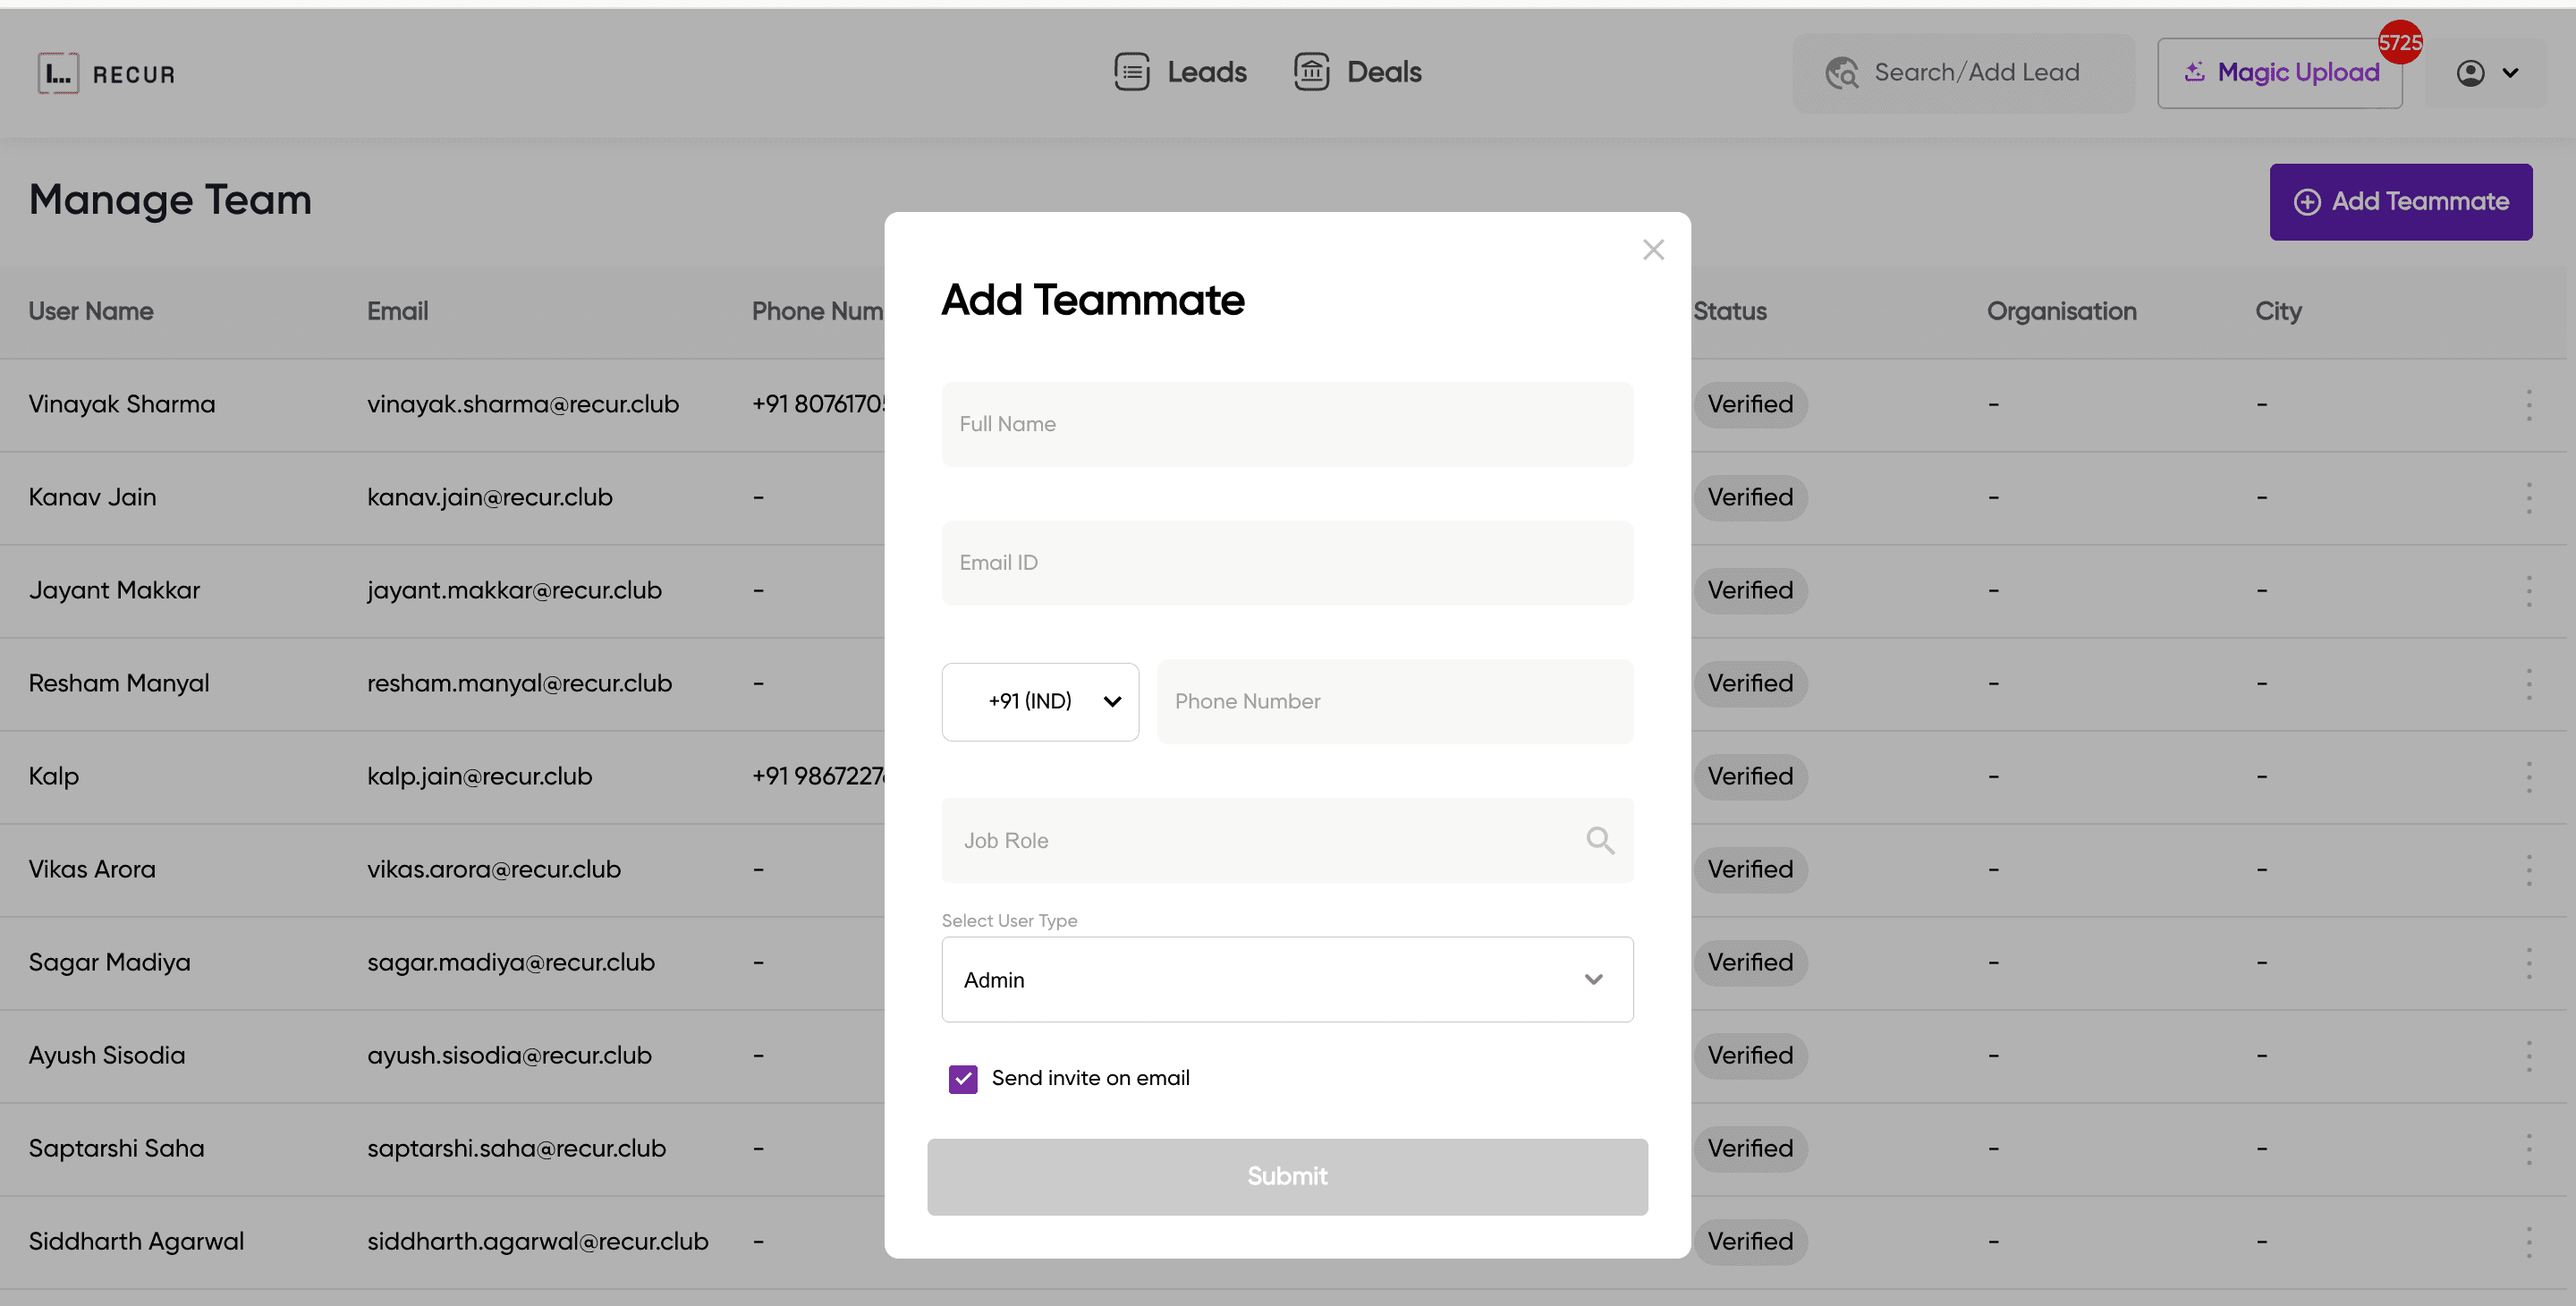
Task: Close the Add Teammate dialog
Action: (x=1653, y=249)
